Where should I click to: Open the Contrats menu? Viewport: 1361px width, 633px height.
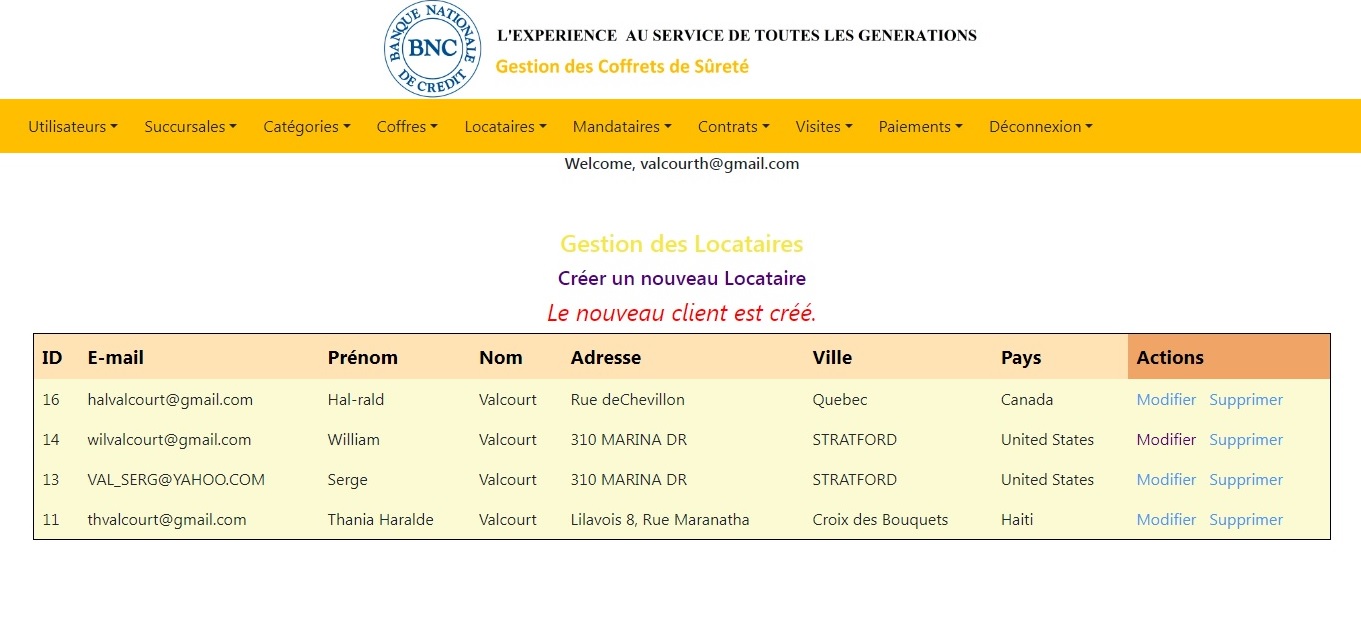(733, 127)
